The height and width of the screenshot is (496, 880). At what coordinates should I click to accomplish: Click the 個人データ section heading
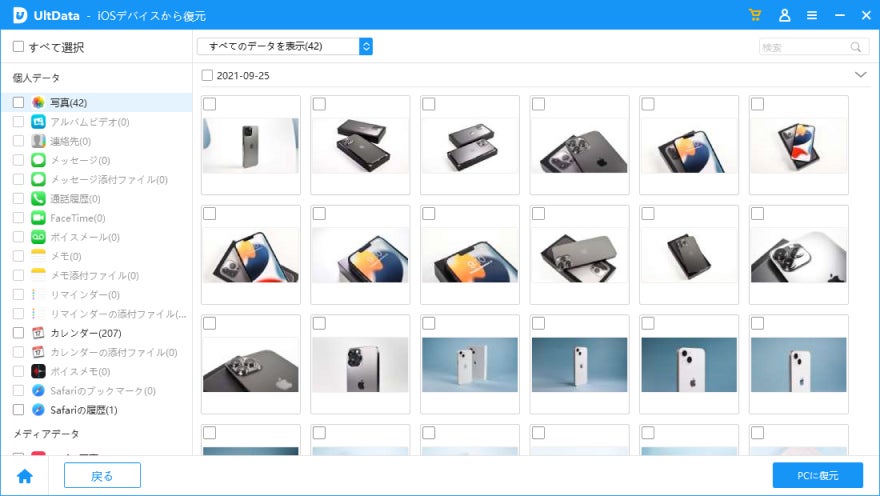tap(36, 78)
